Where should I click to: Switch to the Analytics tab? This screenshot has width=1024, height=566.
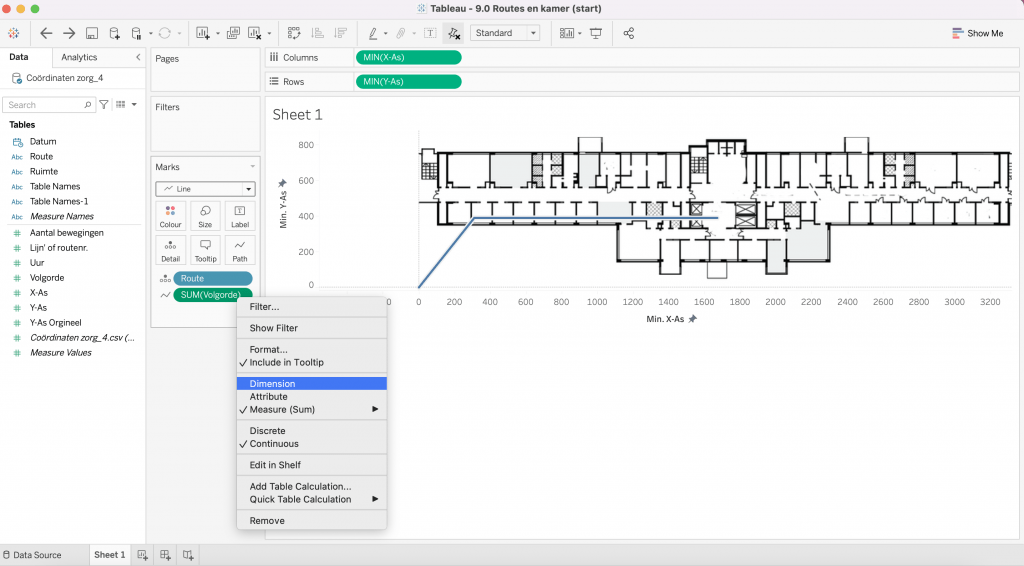coord(79,58)
